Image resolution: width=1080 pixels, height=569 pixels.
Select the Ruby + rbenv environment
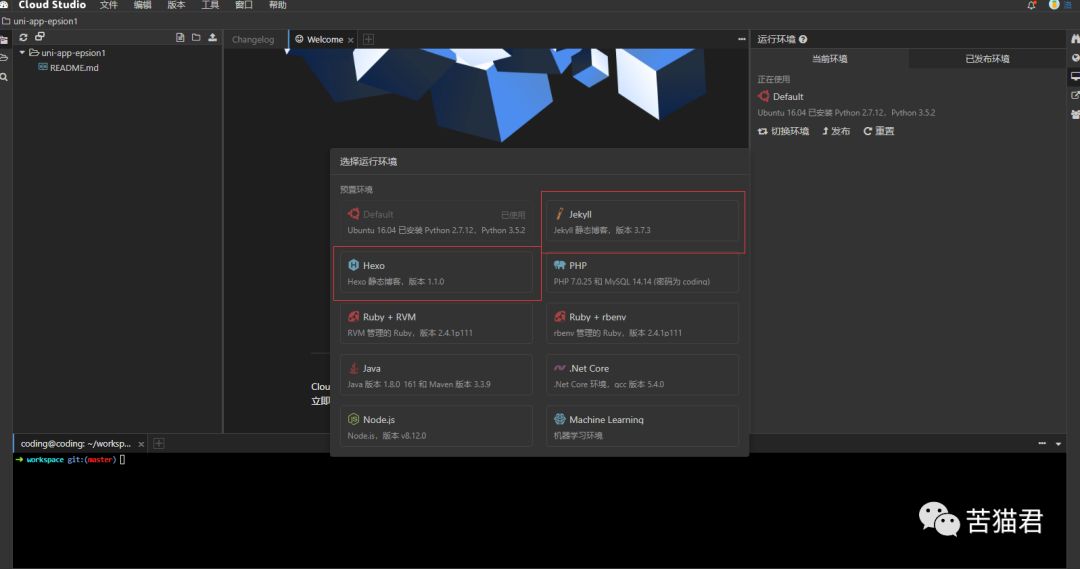(x=642, y=324)
